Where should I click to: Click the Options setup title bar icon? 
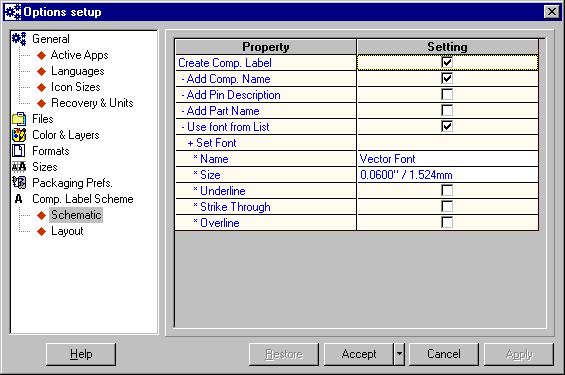(x=12, y=12)
